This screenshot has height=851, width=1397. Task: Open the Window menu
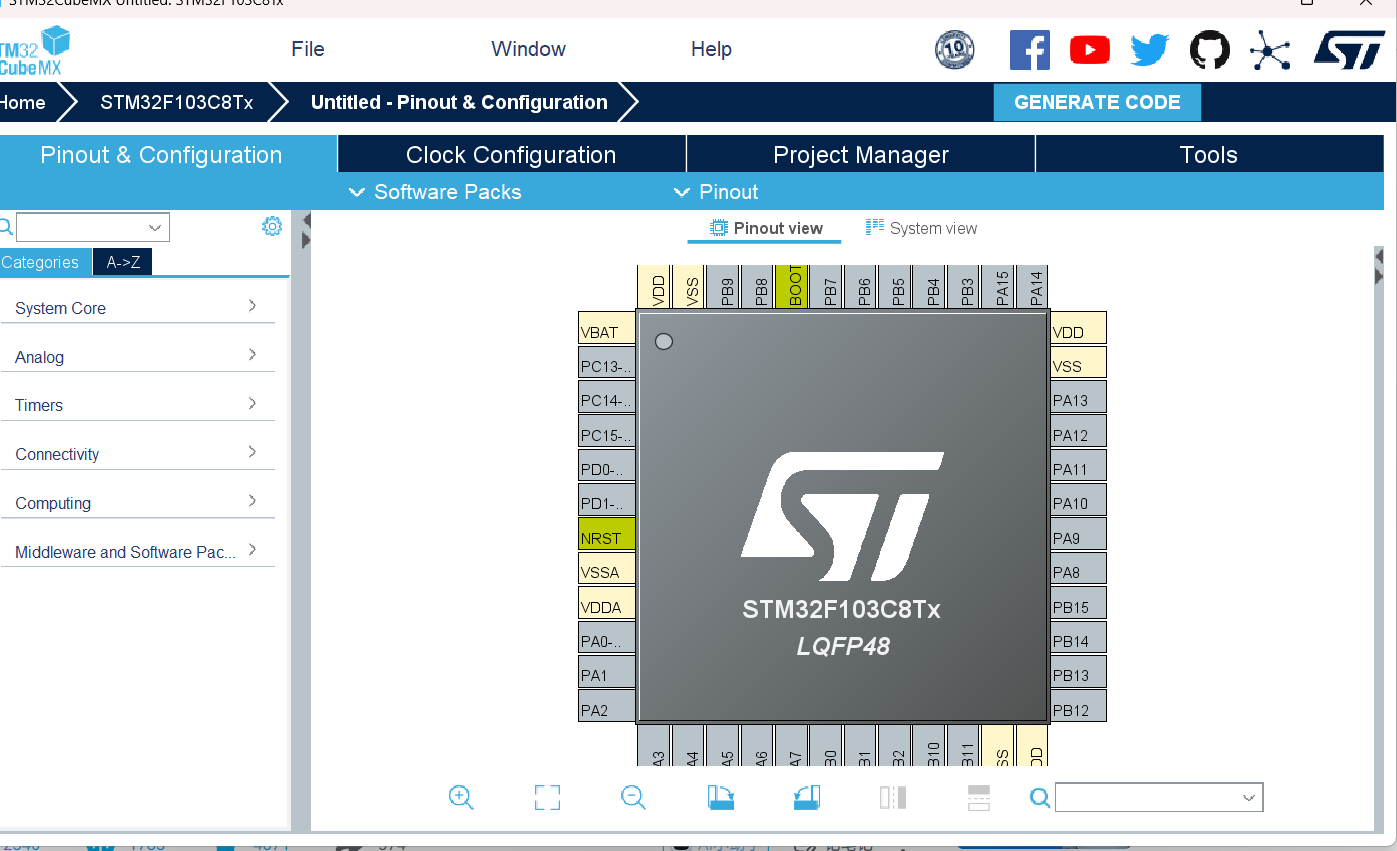tap(528, 49)
